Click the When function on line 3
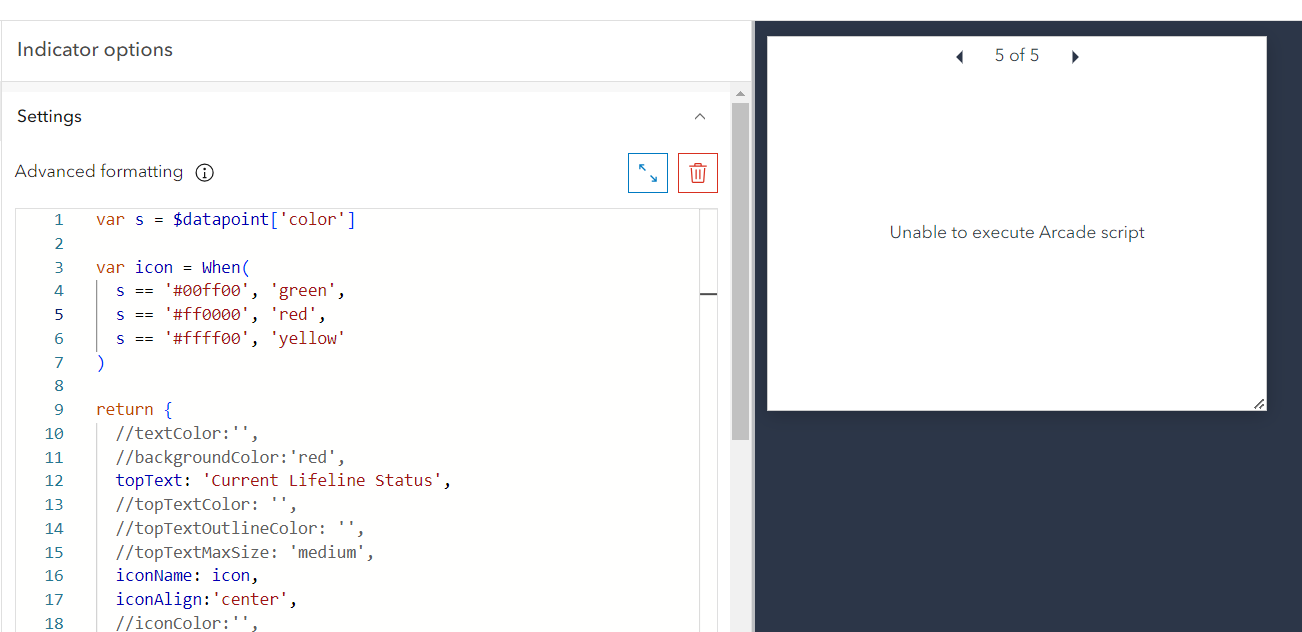Image resolution: width=1302 pixels, height=632 pixels. pos(224,266)
